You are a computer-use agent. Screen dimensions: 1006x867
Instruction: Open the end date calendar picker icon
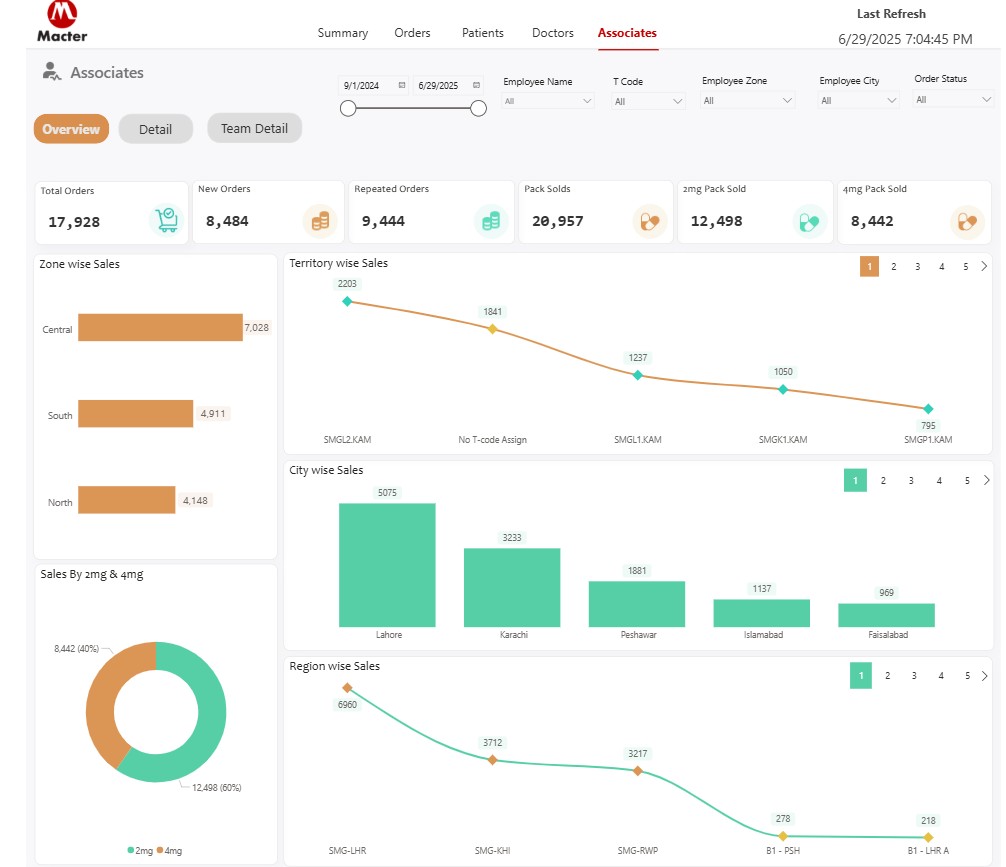(x=476, y=86)
